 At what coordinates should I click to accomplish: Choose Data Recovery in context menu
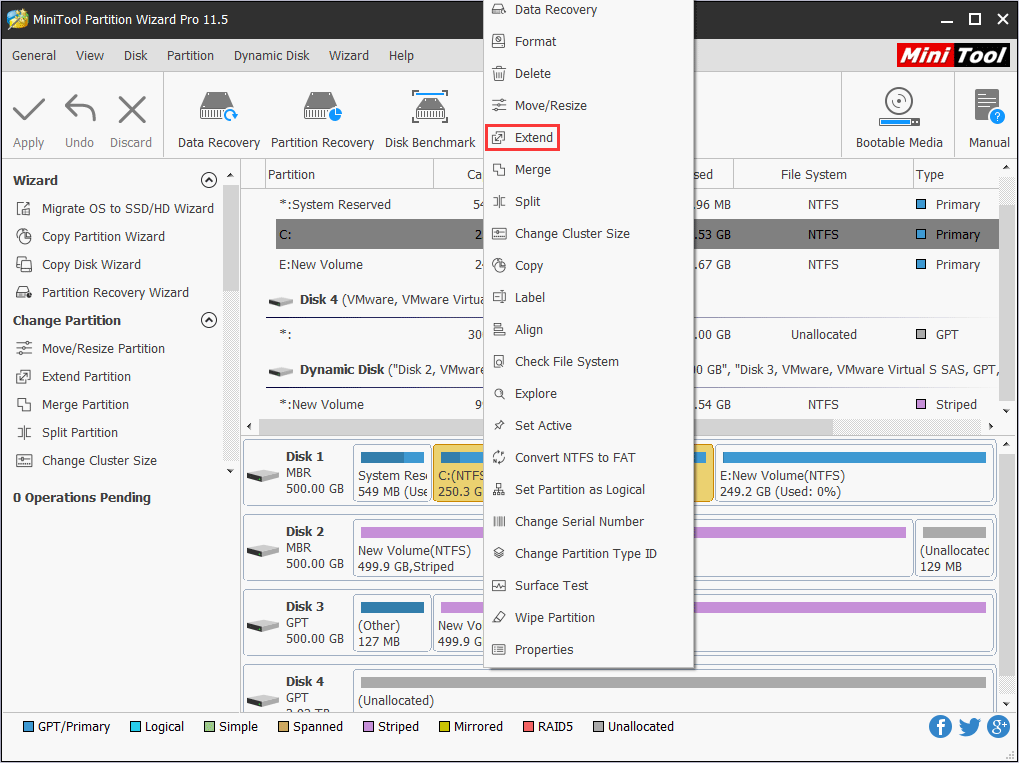(x=588, y=10)
